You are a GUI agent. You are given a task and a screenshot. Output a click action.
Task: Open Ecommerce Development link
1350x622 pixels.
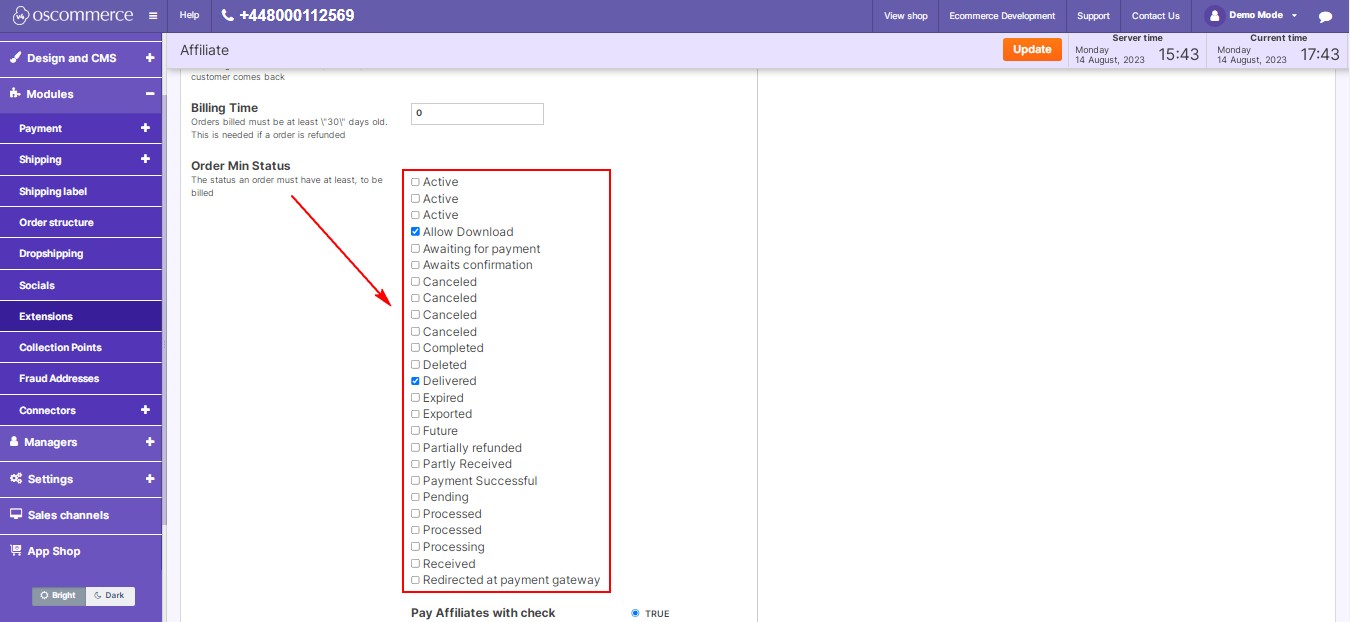1002,16
